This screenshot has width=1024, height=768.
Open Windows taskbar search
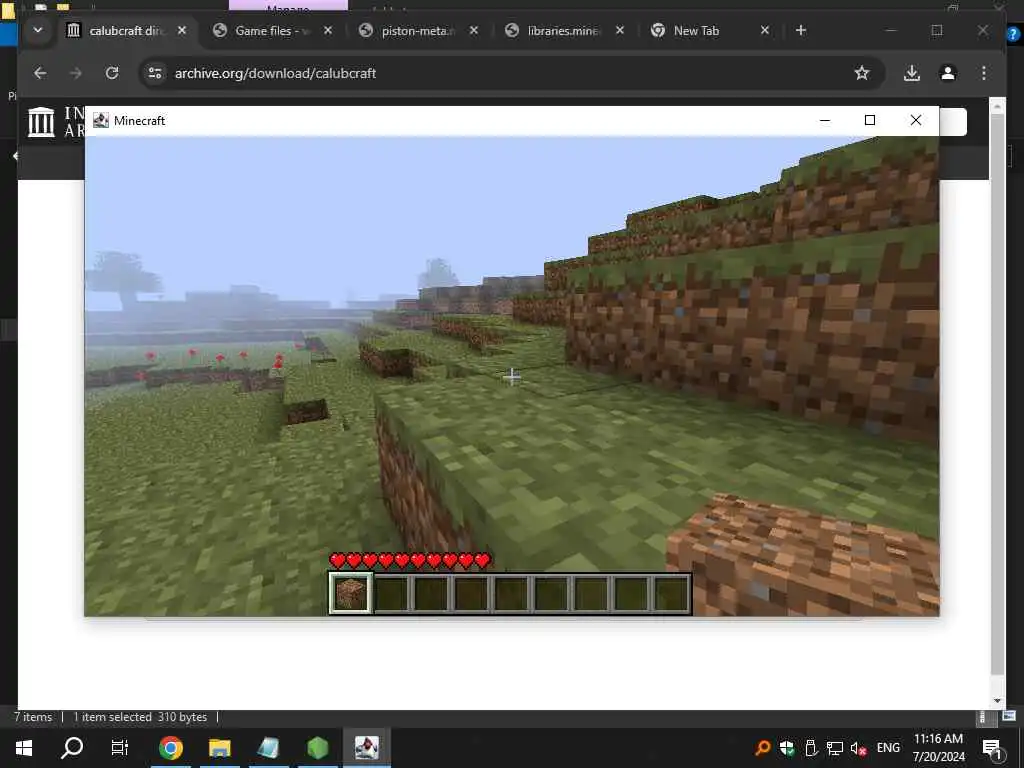click(x=72, y=748)
